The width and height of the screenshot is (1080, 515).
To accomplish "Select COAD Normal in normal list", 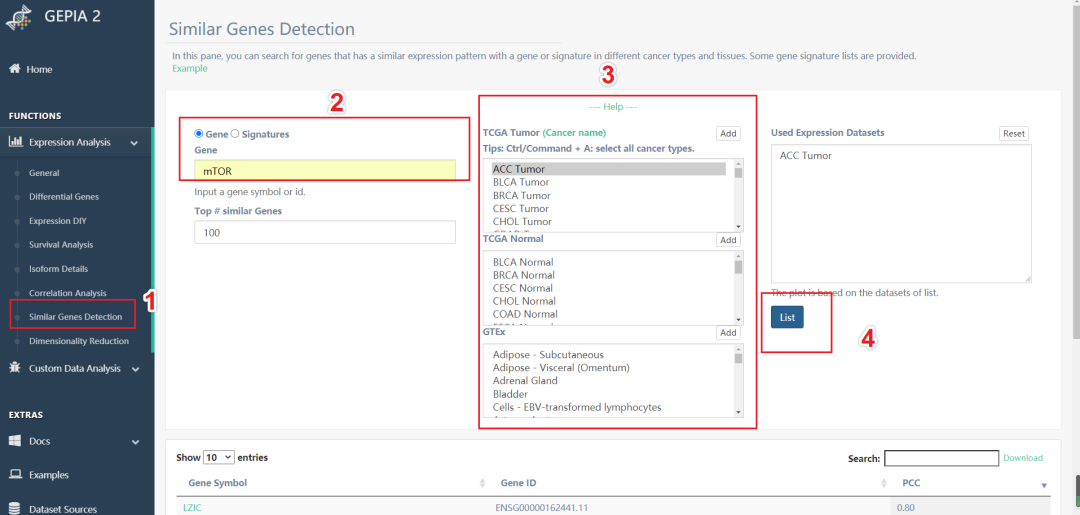I will (608, 314).
